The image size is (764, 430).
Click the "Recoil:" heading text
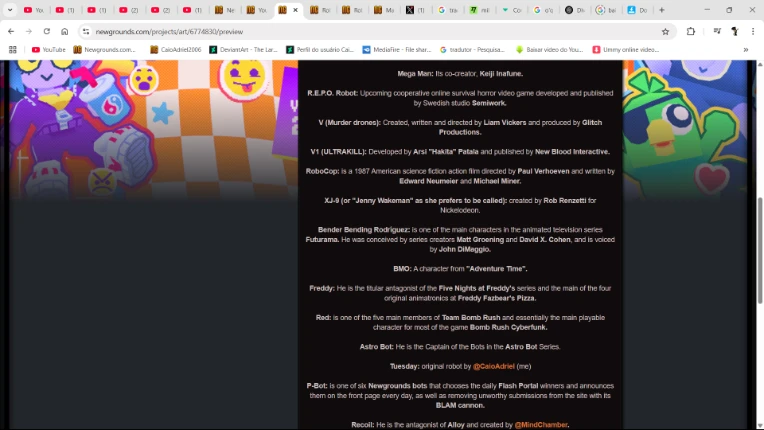pos(363,425)
